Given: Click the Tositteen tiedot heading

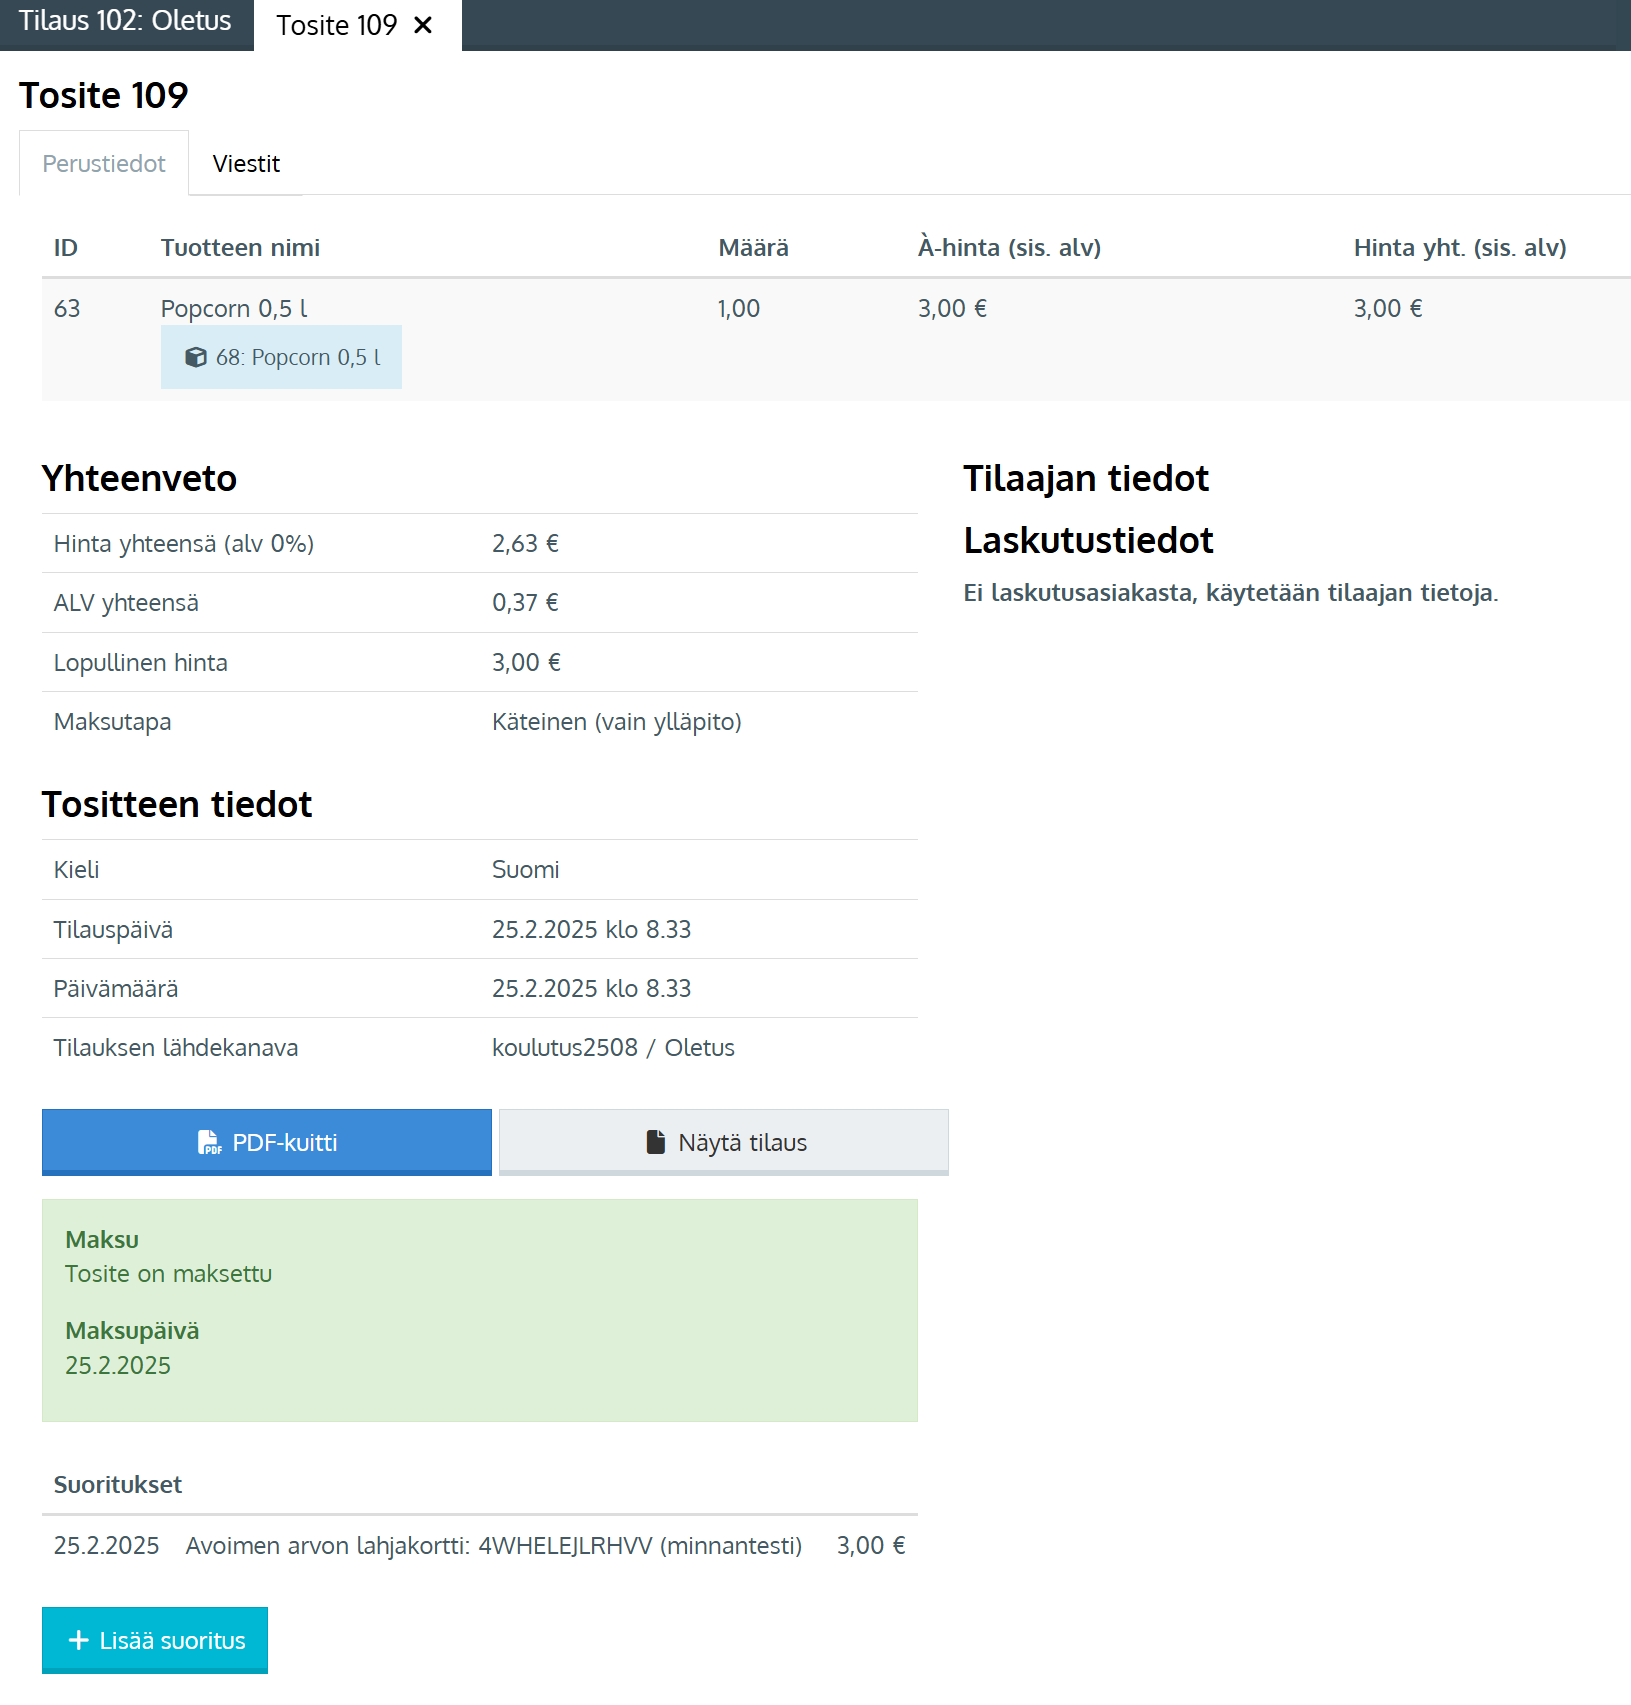Looking at the screenshot, I should (x=177, y=804).
